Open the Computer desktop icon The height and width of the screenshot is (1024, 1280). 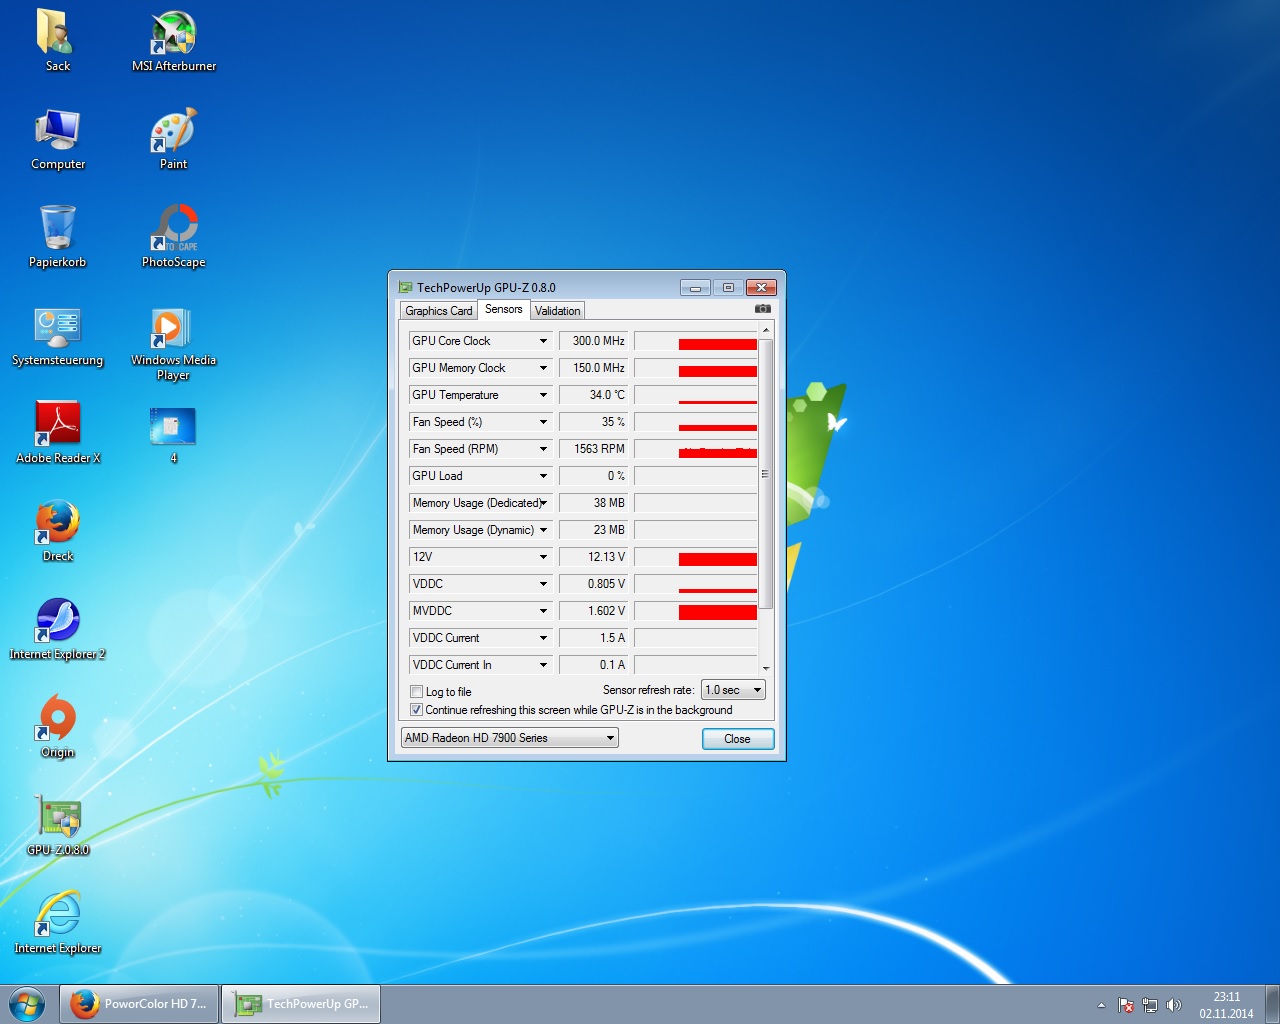58,138
